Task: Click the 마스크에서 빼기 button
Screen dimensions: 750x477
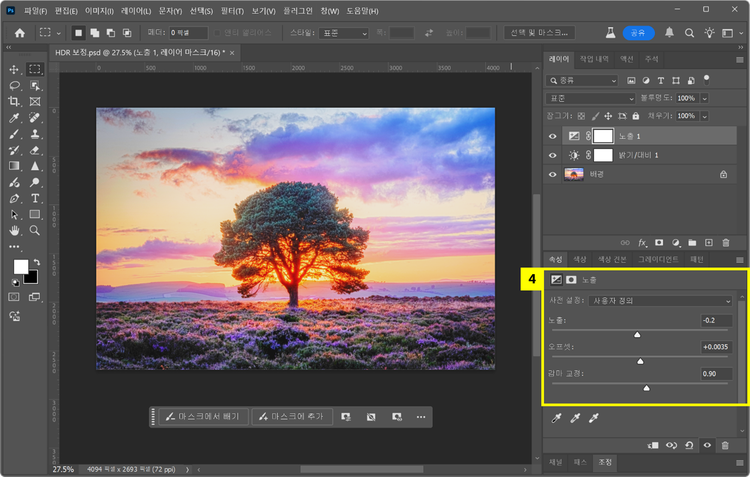Action: (203, 416)
